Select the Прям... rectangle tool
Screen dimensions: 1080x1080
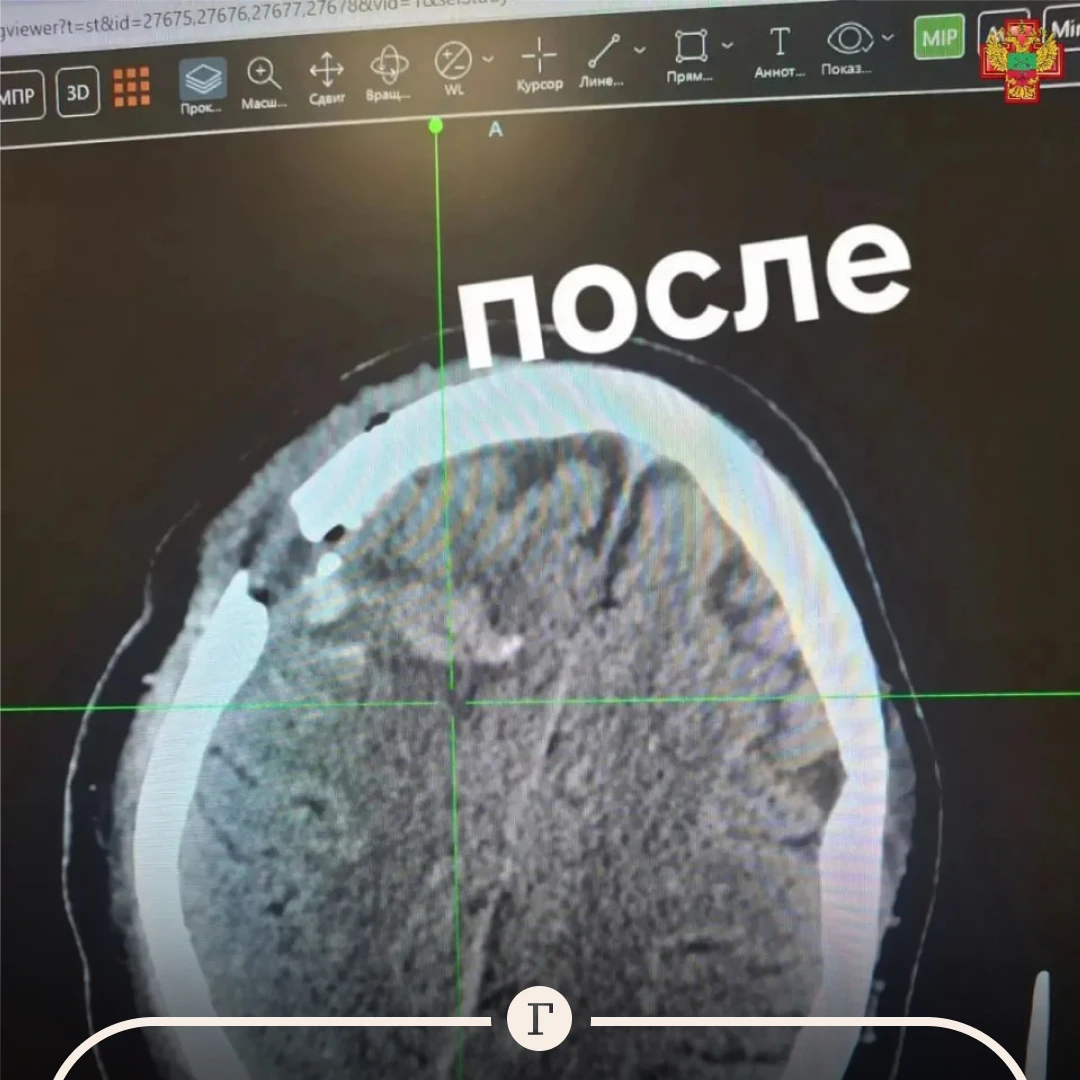click(x=690, y=56)
